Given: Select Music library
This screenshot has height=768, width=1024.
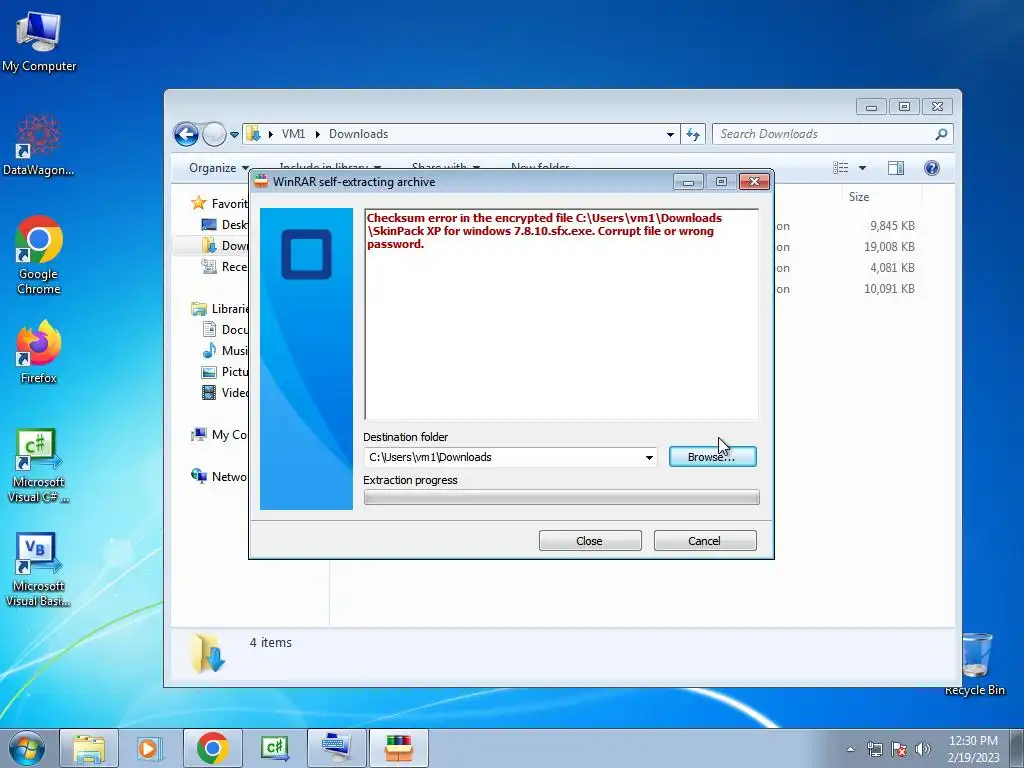Looking at the screenshot, I should 225,350.
